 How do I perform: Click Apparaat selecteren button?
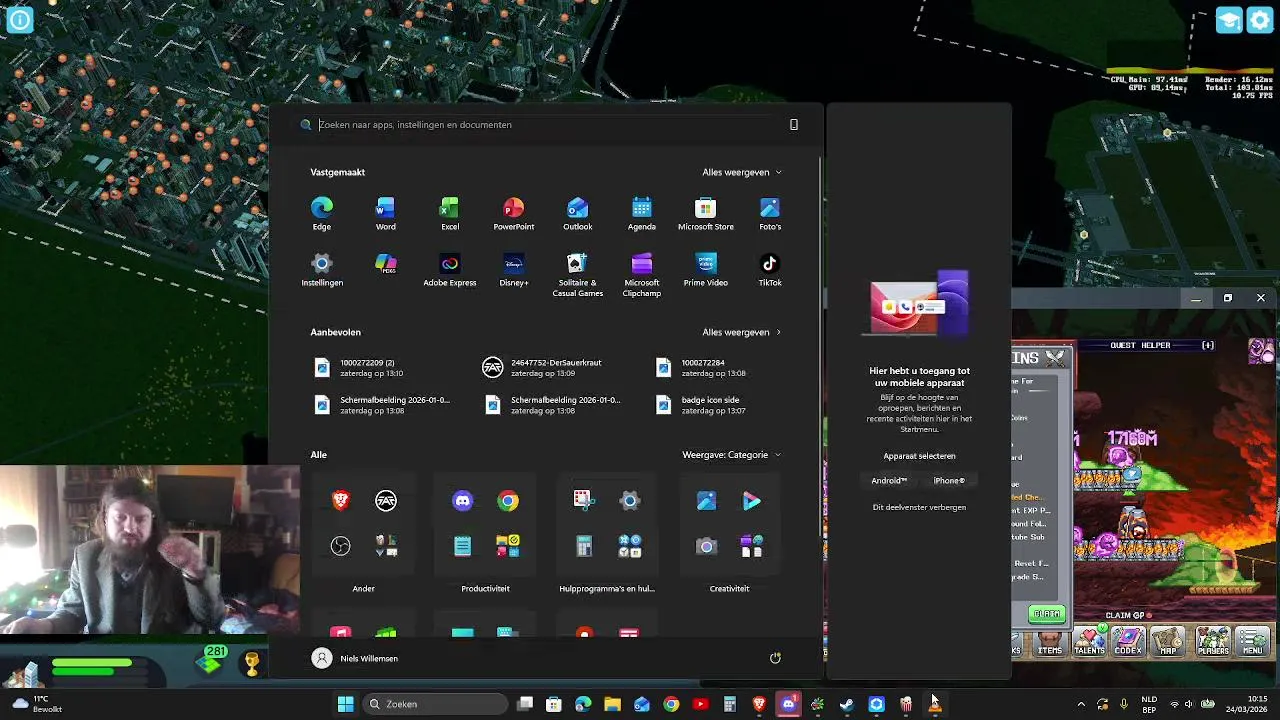click(x=919, y=456)
